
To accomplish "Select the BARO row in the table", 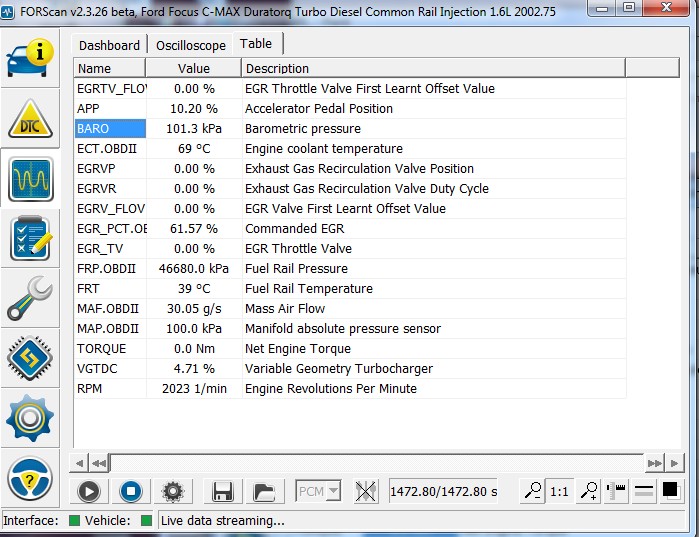I will [110, 129].
